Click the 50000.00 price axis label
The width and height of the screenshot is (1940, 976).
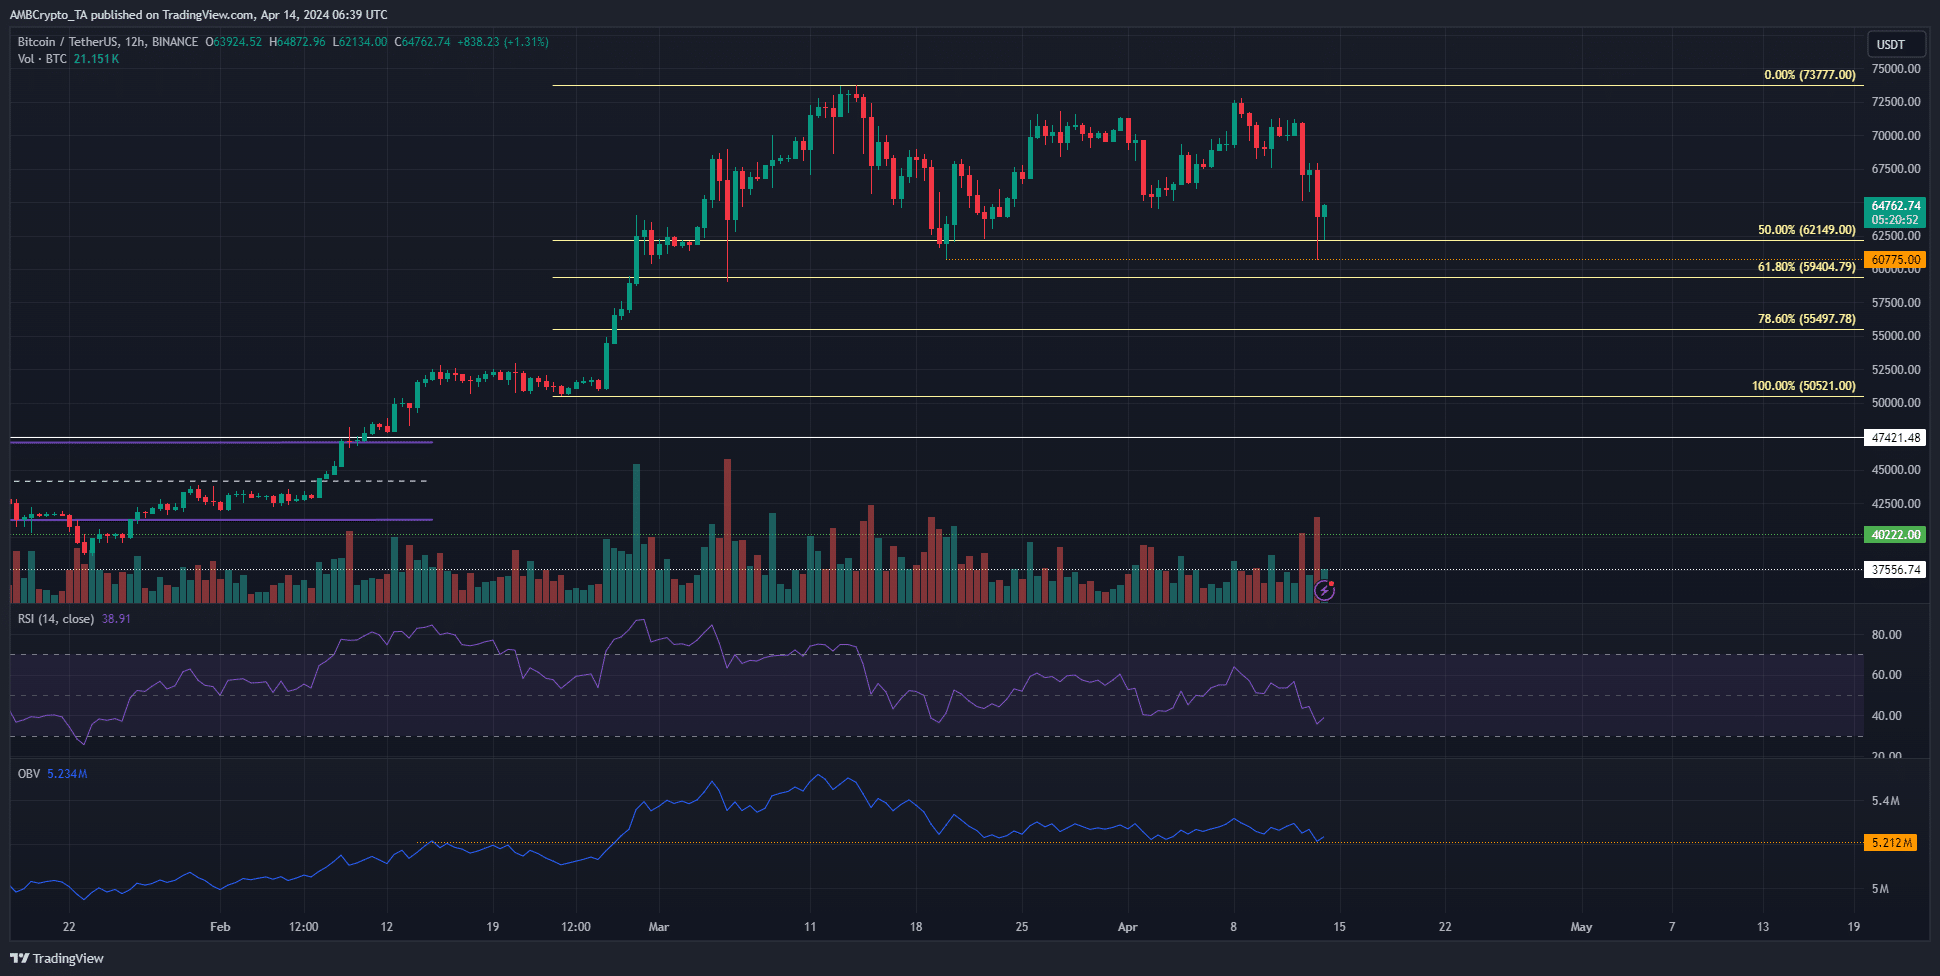tap(1896, 403)
